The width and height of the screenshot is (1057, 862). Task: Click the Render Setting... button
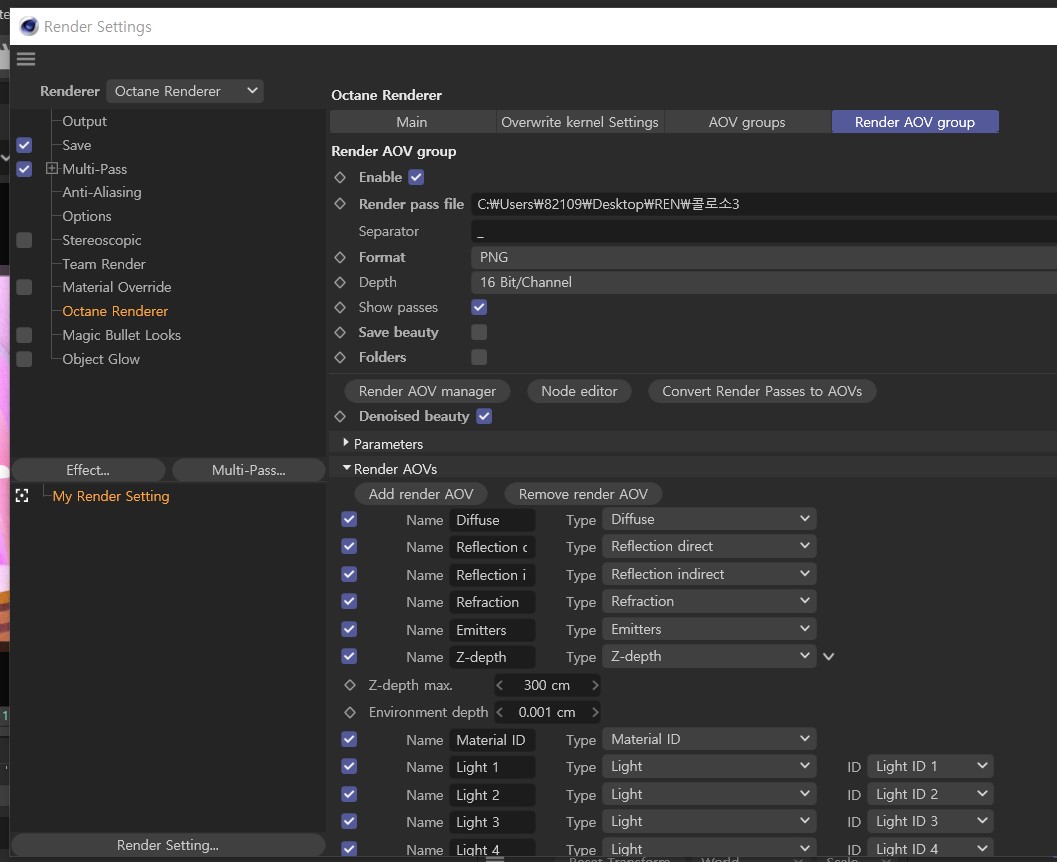coord(168,845)
